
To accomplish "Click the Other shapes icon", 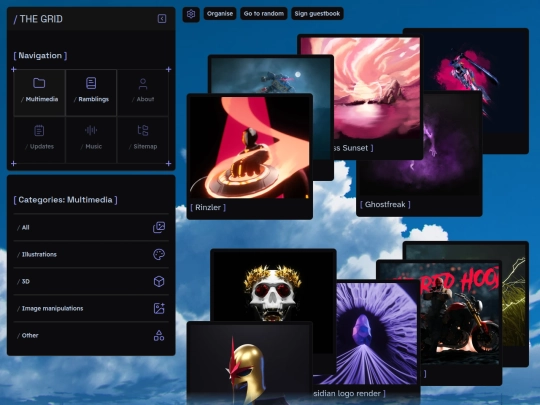I will coord(159,335).
